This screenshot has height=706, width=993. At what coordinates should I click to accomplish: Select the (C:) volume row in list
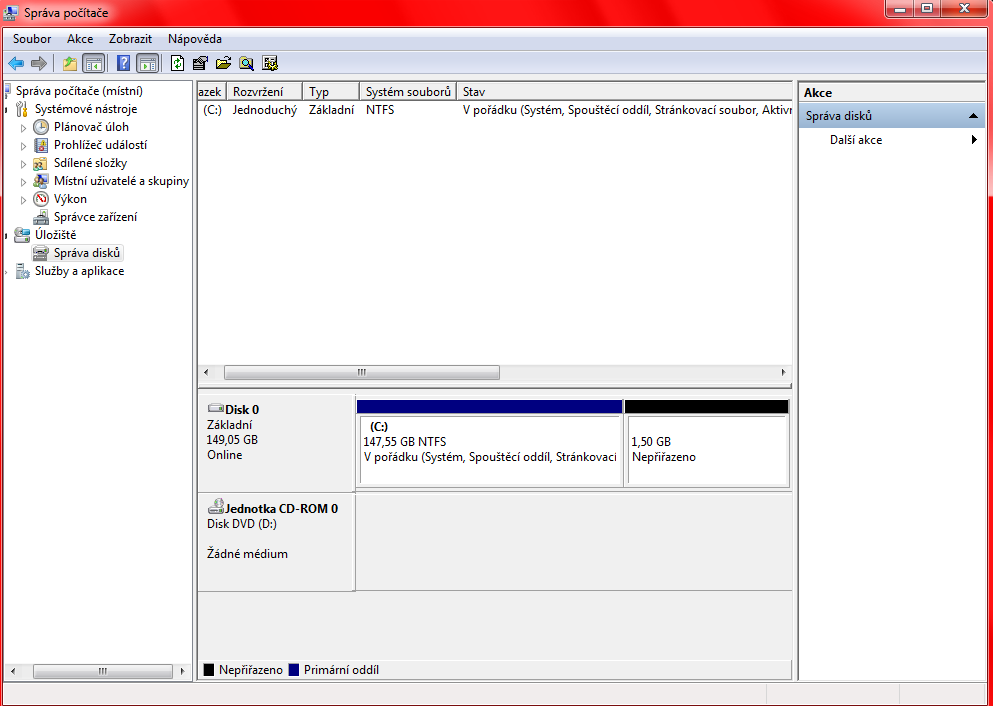pos(495,110)
